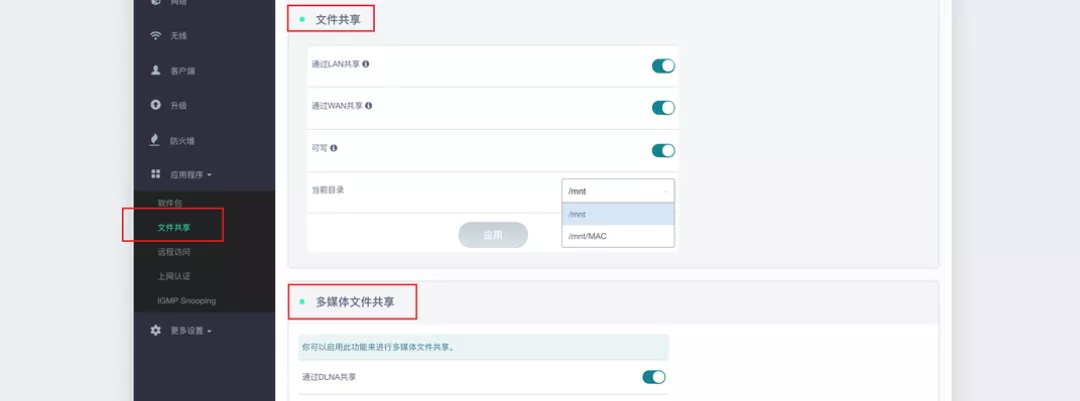The image size is (1080, 401).
Task: Open the 上网认证 submenu item
Action: (174, 276)
